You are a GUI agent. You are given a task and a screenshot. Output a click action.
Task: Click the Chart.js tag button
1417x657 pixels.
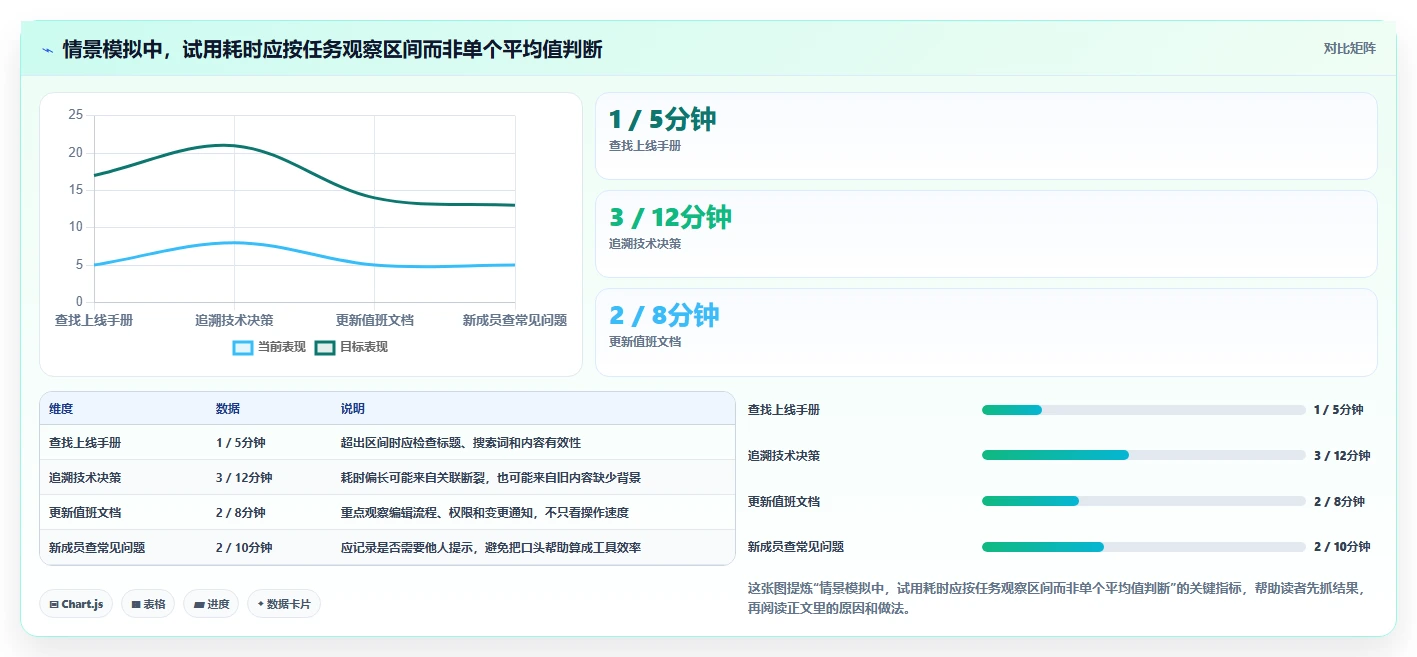tap(76, 604)
